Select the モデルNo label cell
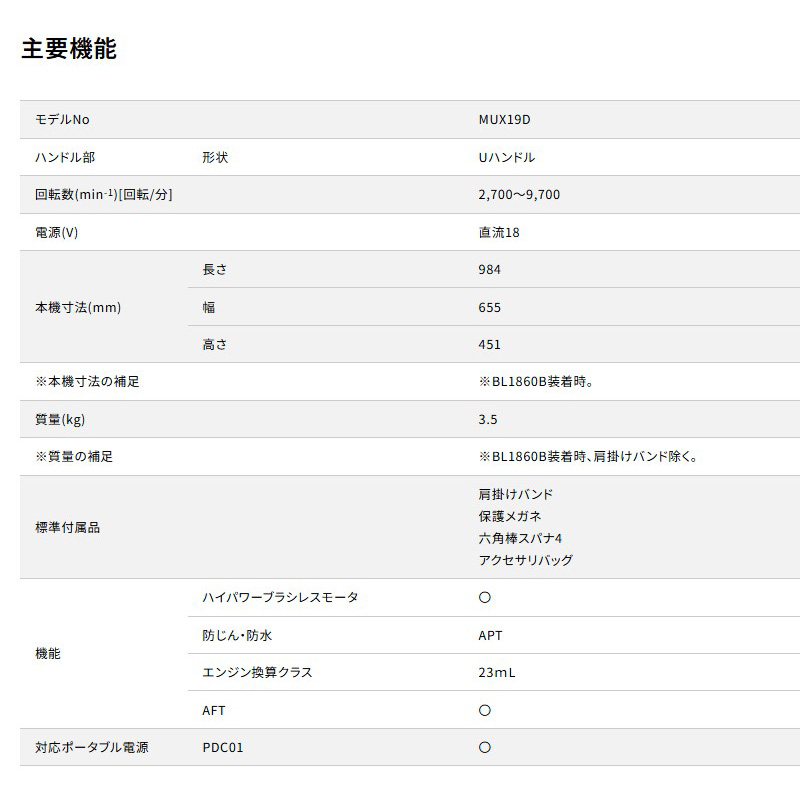Image resolution: width=800 pixels, height=800 pixels. pos(62,119)
